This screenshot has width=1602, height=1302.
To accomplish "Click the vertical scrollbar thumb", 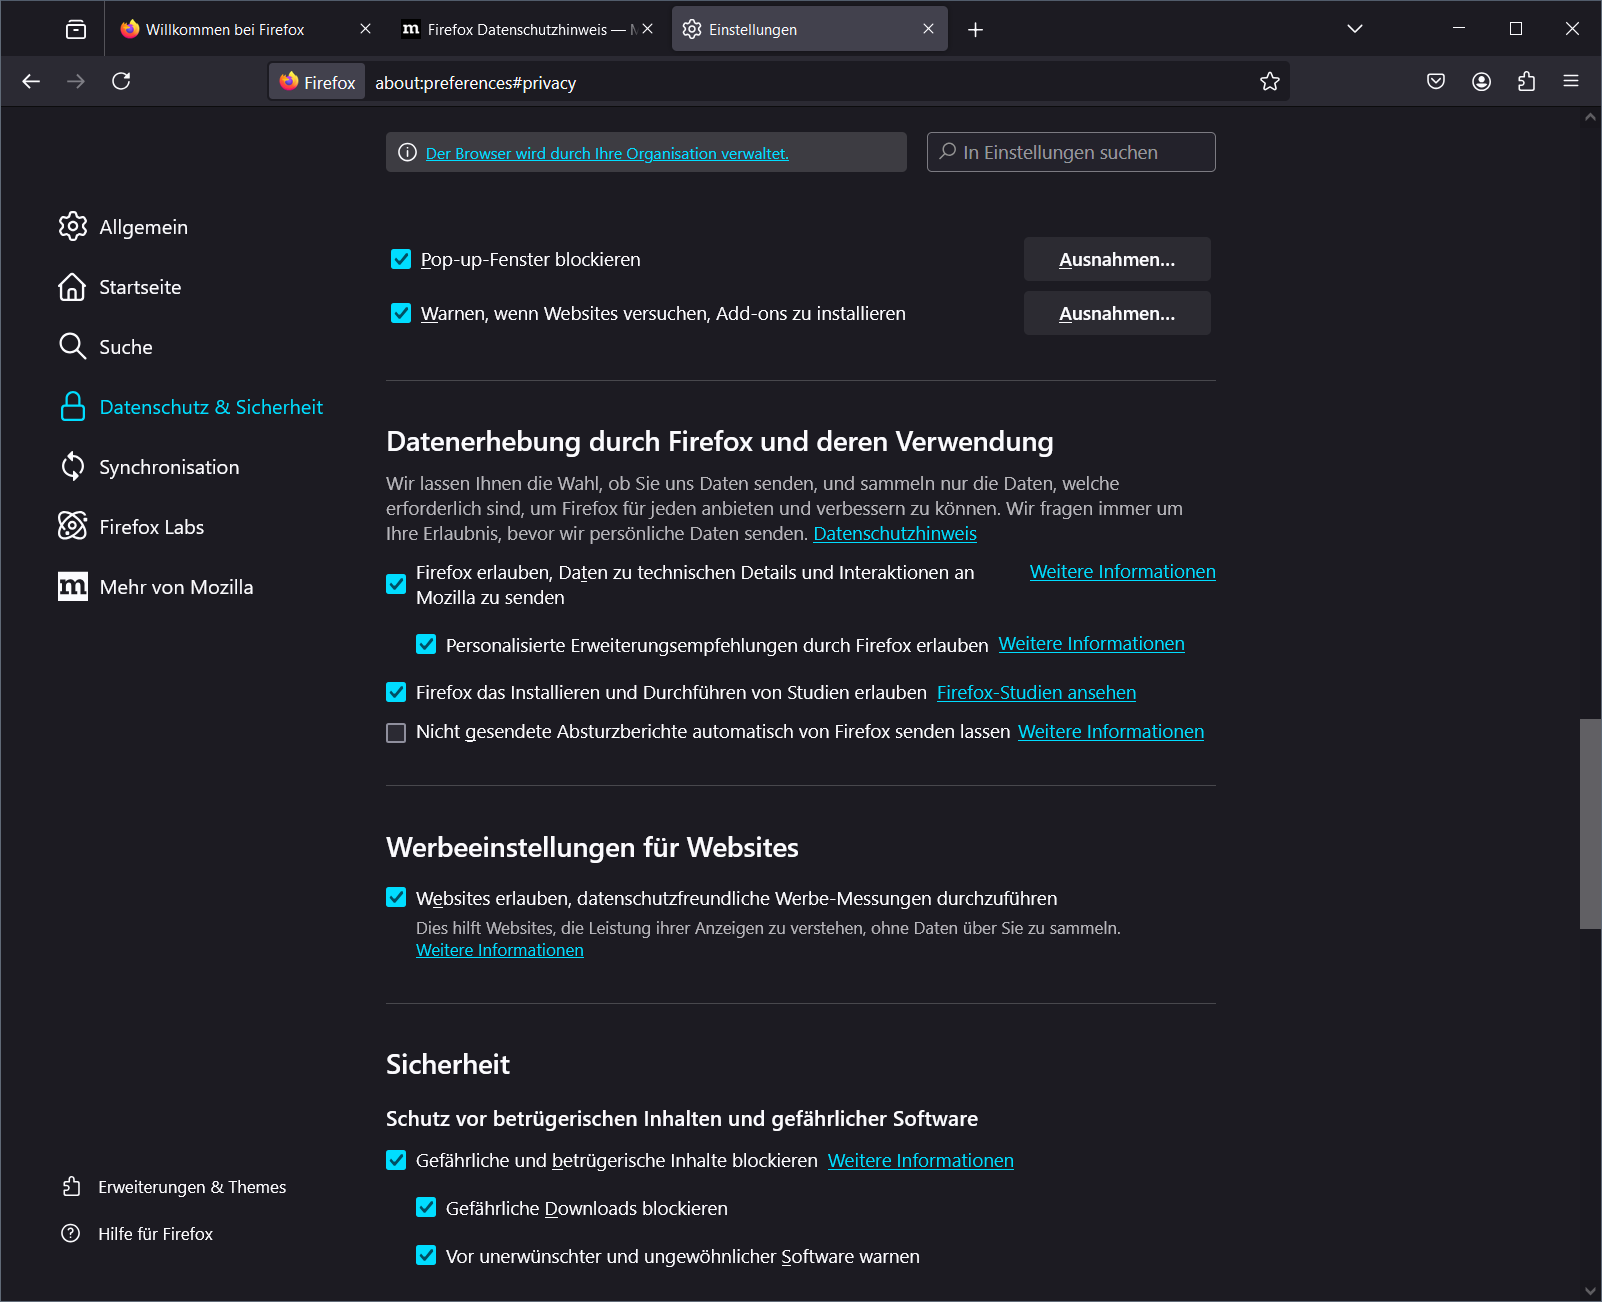I will coord(1590,823).
